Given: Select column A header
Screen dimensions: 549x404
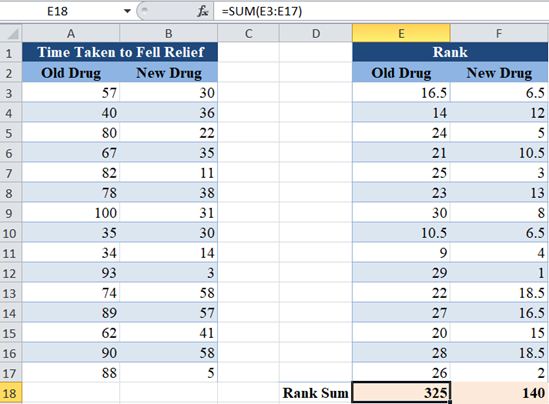Looking at the screenshot, I should (71, 34).
